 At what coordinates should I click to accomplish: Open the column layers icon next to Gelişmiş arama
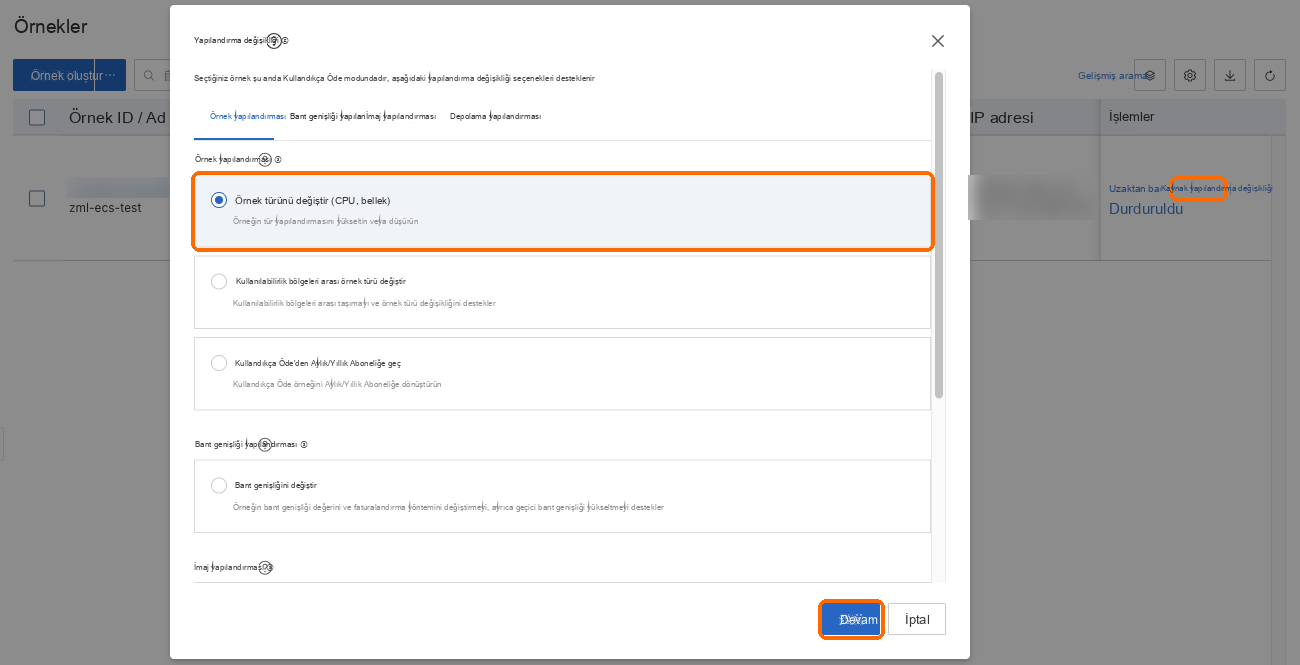click(1150, 75)
